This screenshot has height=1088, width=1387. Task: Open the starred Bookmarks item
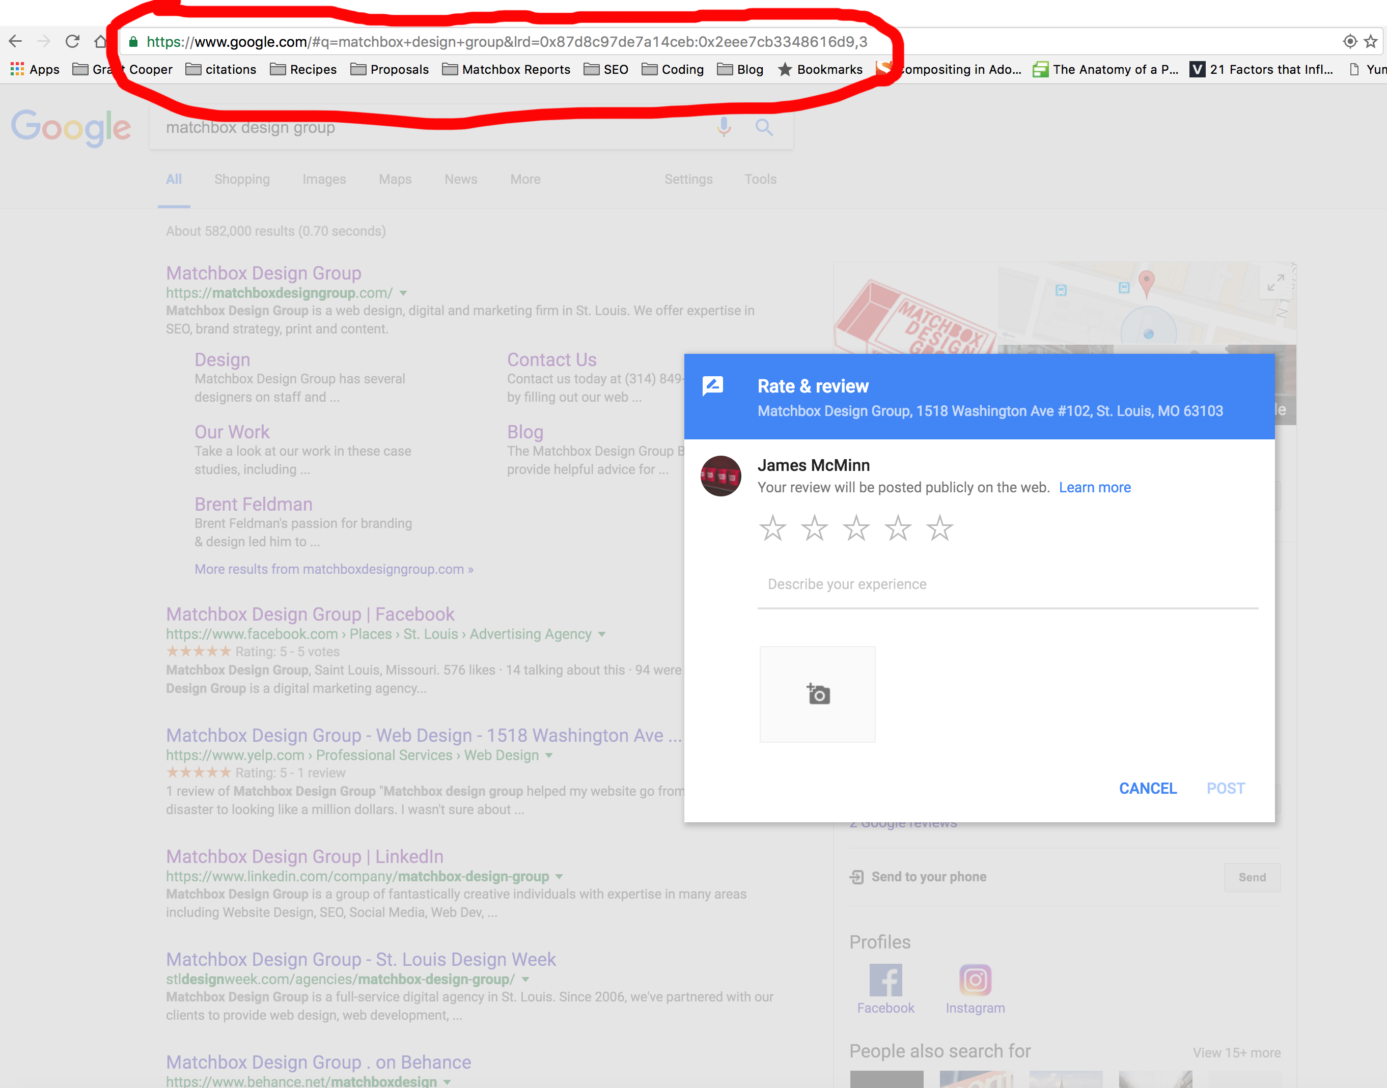(820, 69)
